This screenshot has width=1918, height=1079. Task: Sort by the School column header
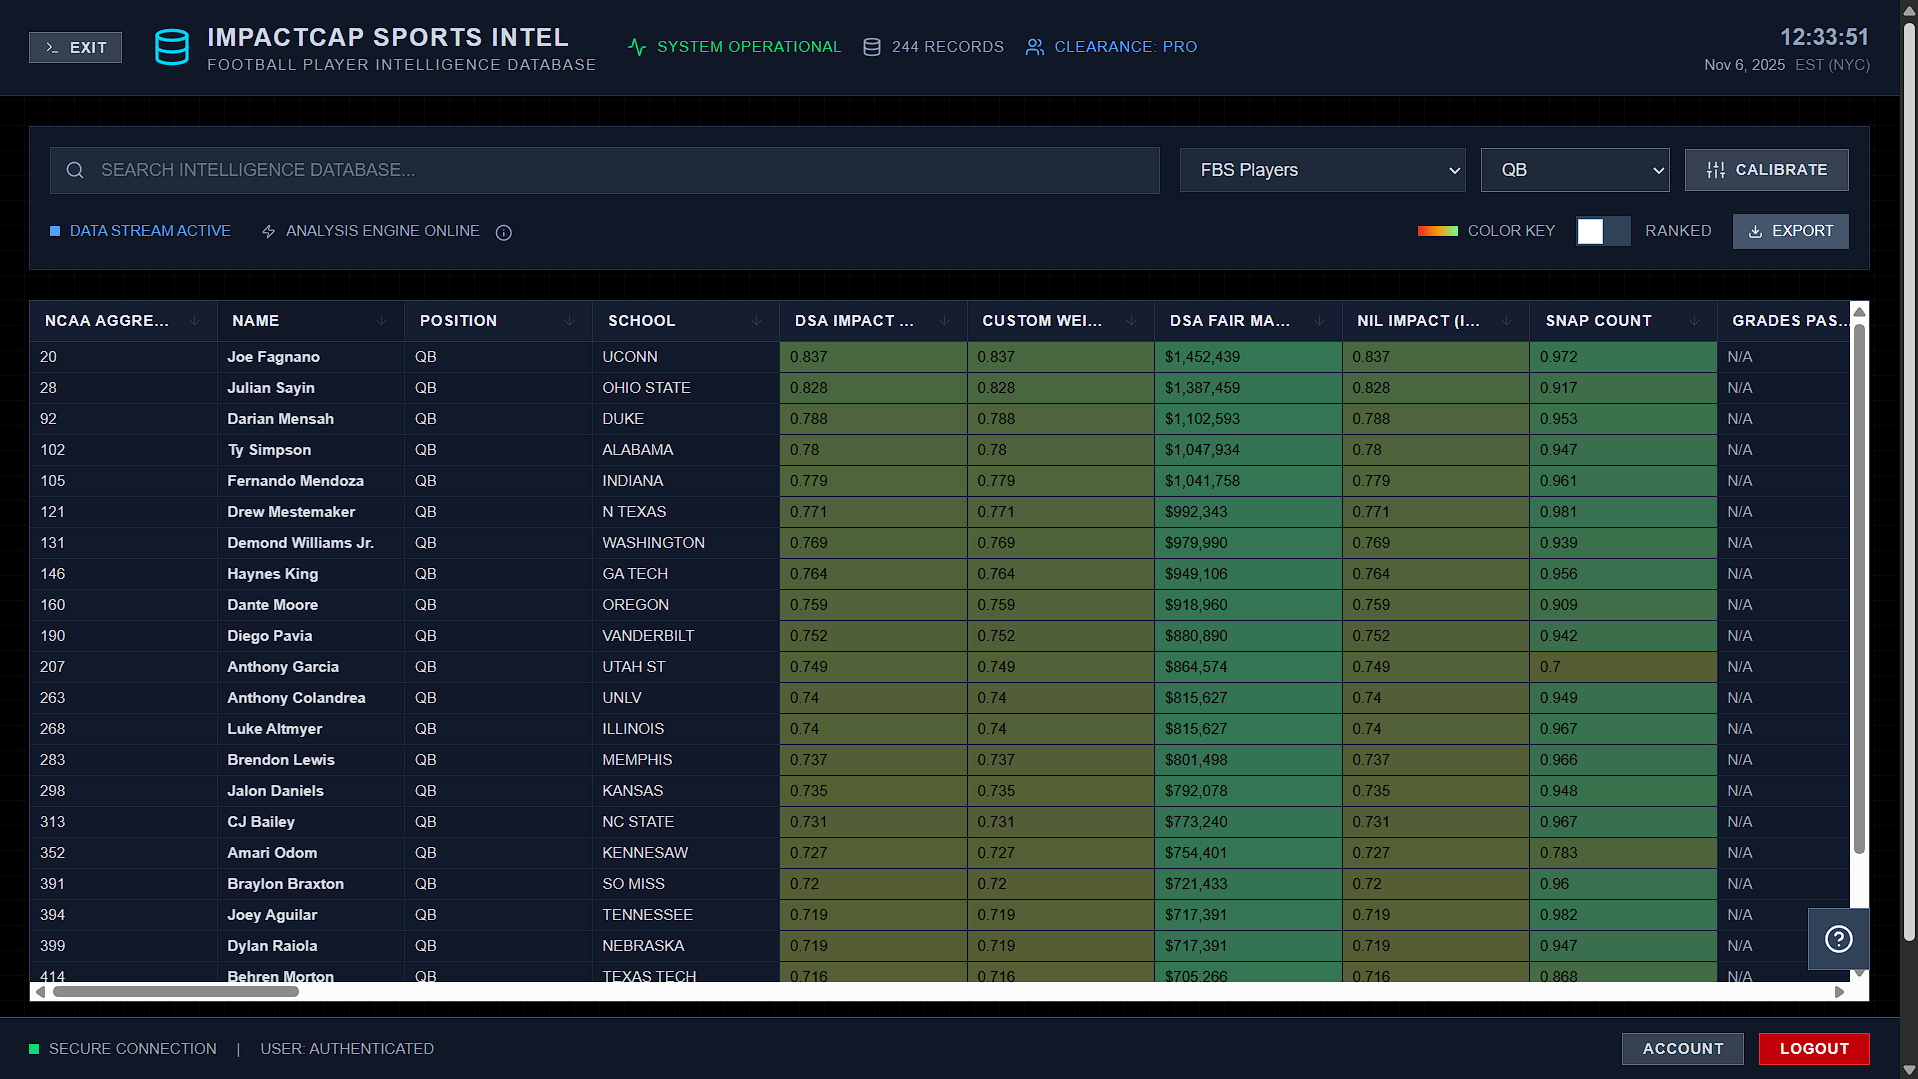point(641,321)
